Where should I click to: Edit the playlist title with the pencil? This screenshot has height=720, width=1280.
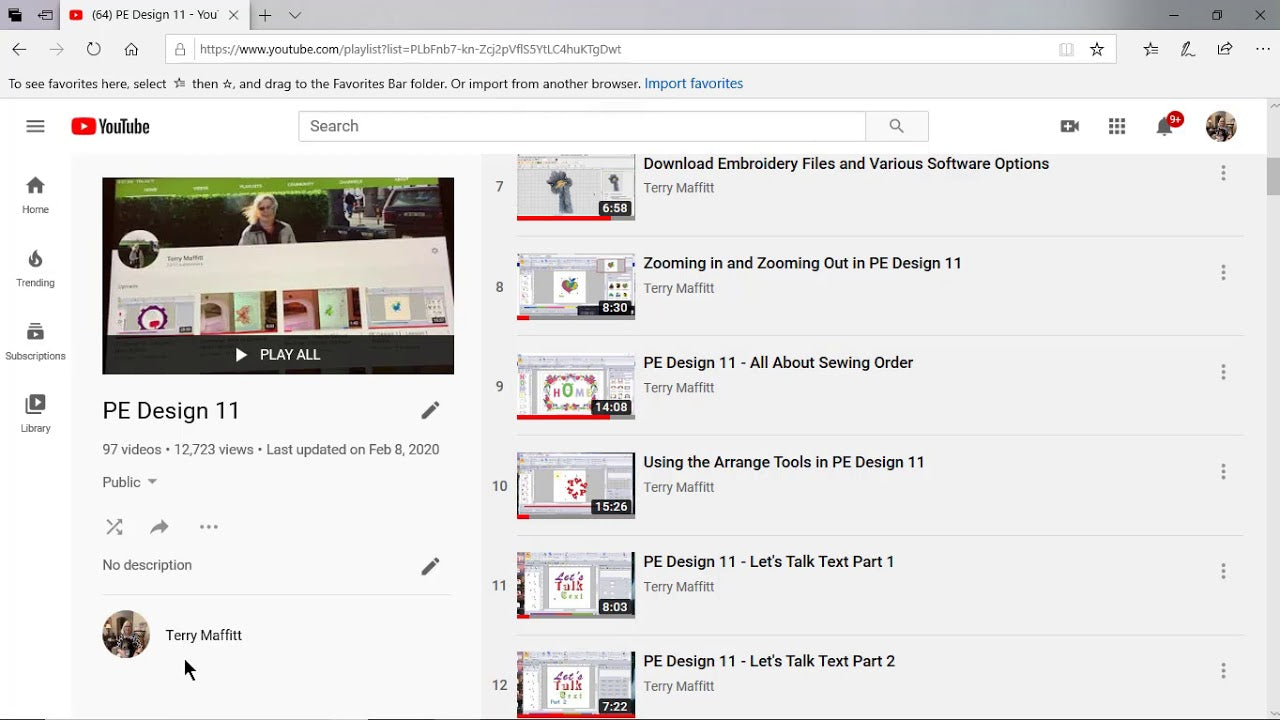(x=430, y=410)
